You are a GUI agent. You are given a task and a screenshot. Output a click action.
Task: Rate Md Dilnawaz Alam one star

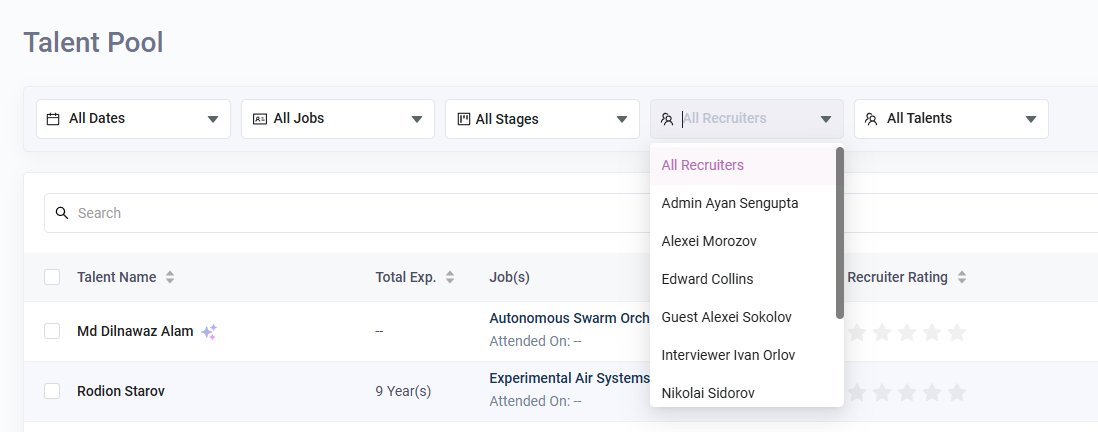pos(857,333)
